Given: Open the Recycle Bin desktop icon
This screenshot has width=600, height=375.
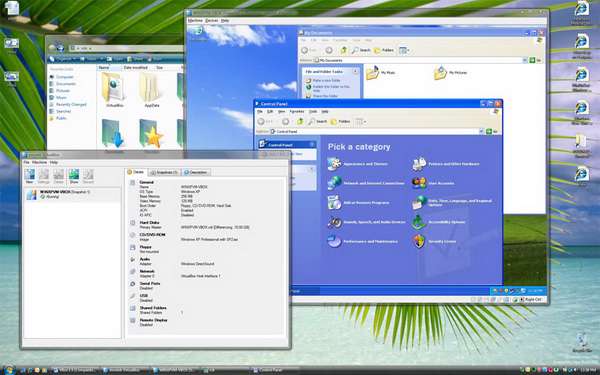Looking at the screenshot, I should click(x=582, y=342).
